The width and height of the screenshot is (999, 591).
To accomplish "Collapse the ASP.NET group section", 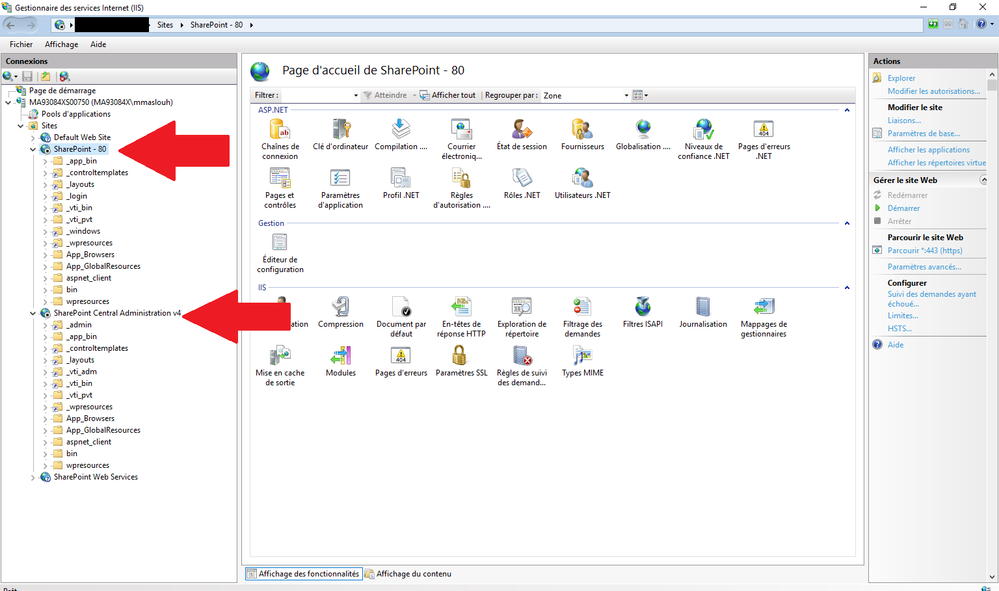I will point(847,110).
